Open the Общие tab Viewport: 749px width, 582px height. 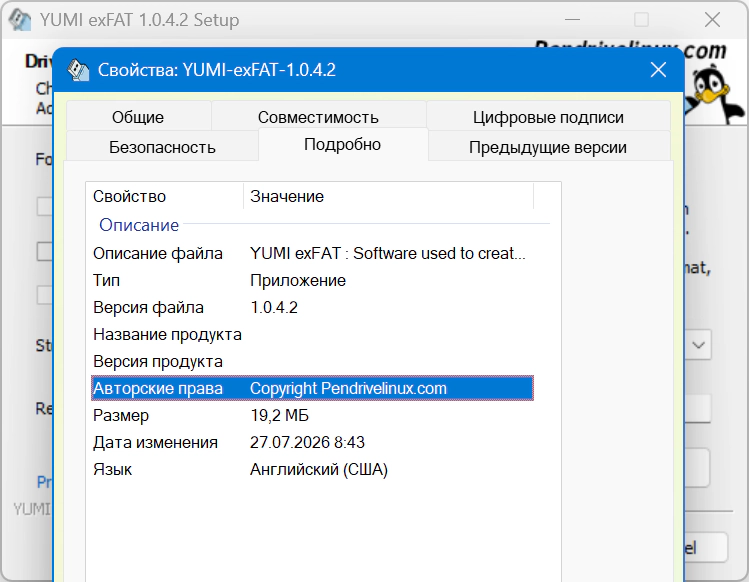point(138,117)
